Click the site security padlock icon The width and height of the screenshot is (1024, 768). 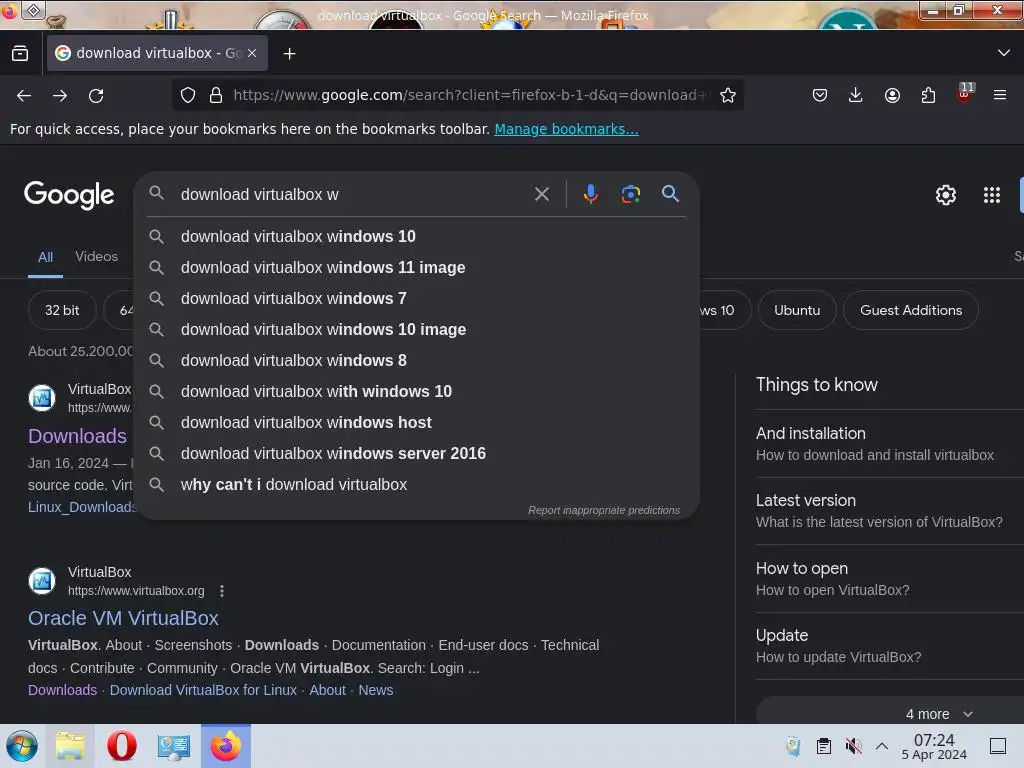pos(216,95)
